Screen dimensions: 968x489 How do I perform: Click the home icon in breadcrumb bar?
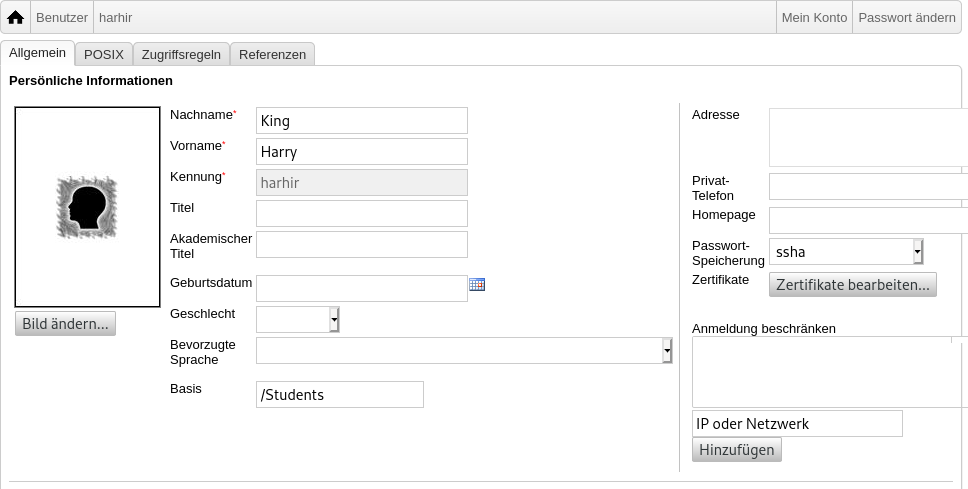(15, 18)
